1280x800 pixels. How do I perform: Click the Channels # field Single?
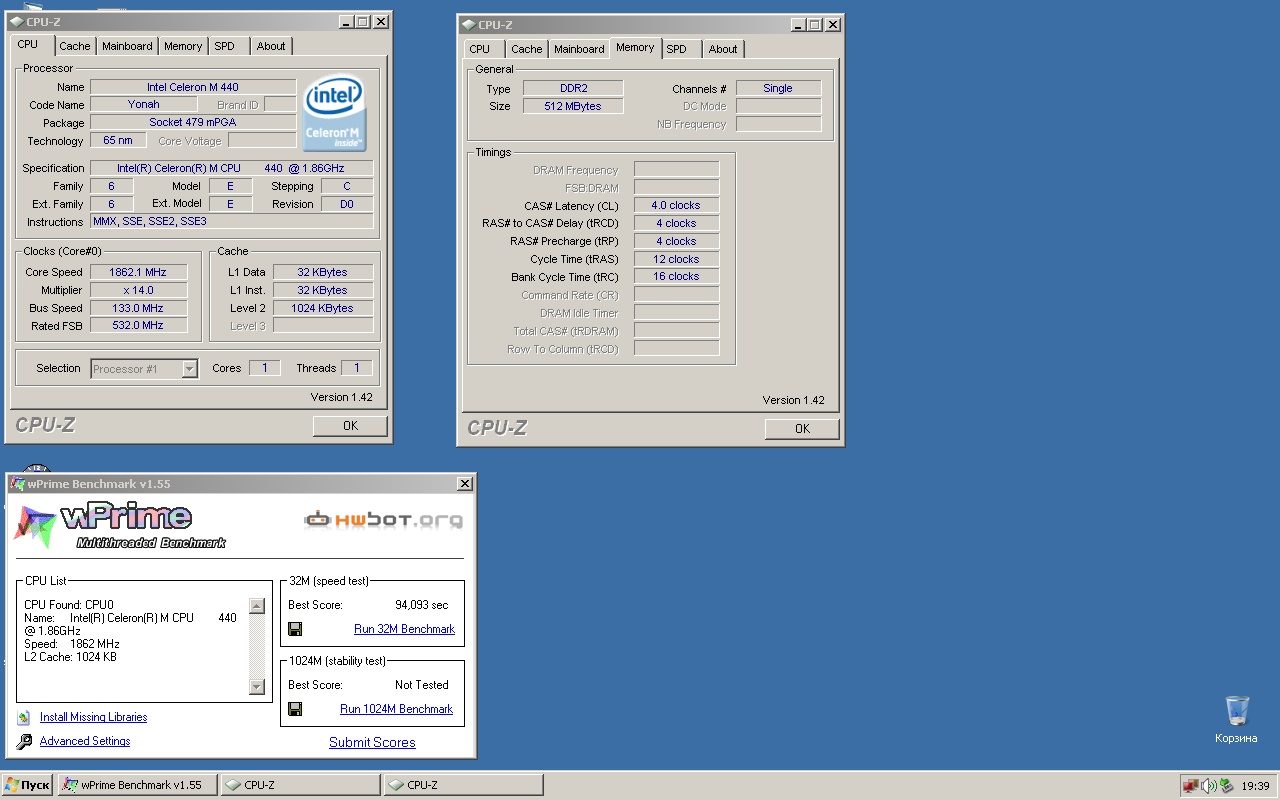click(x=778, y=88)
